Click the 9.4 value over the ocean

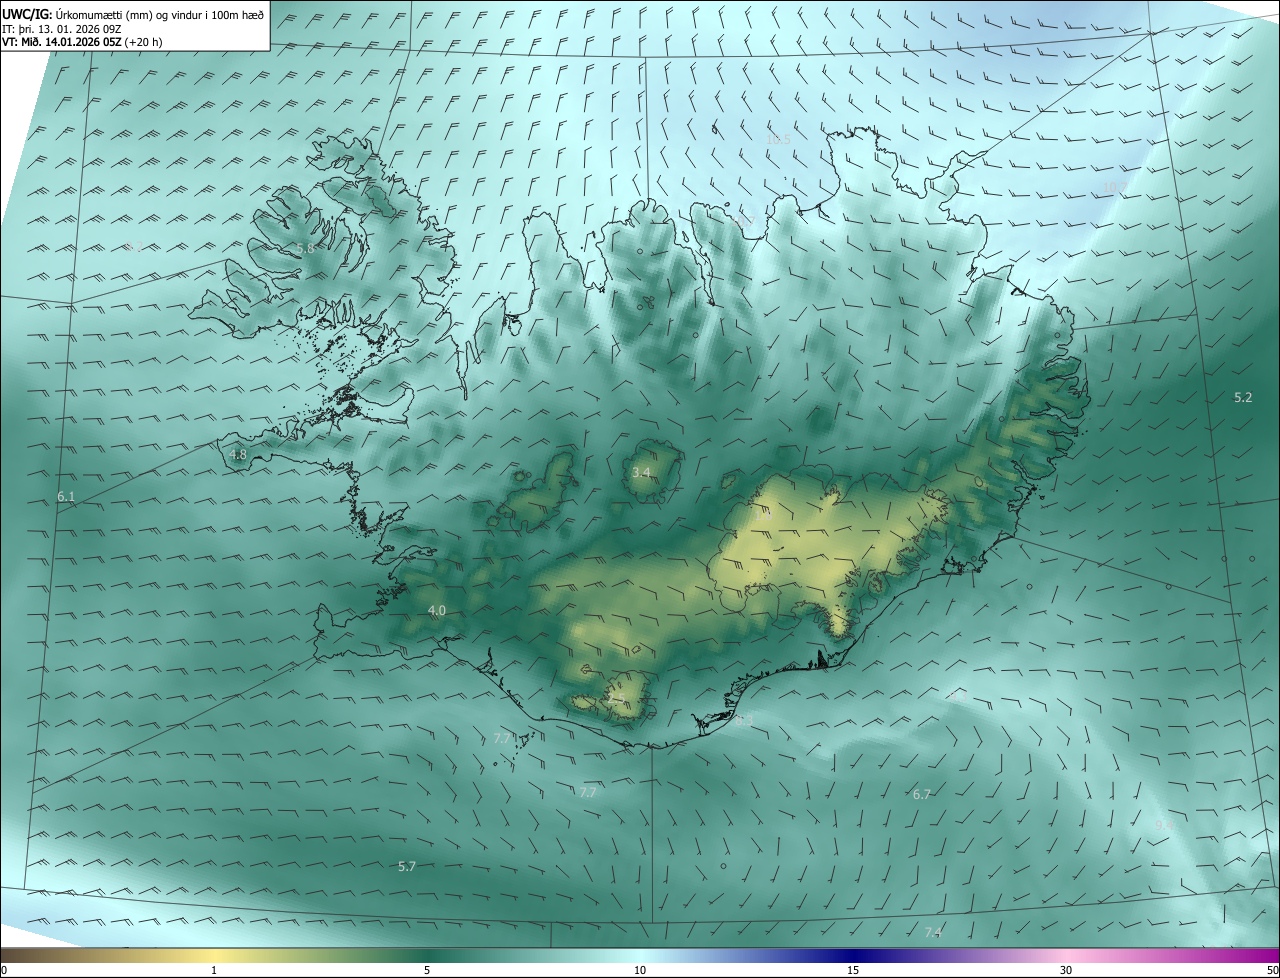point(1163,824)
